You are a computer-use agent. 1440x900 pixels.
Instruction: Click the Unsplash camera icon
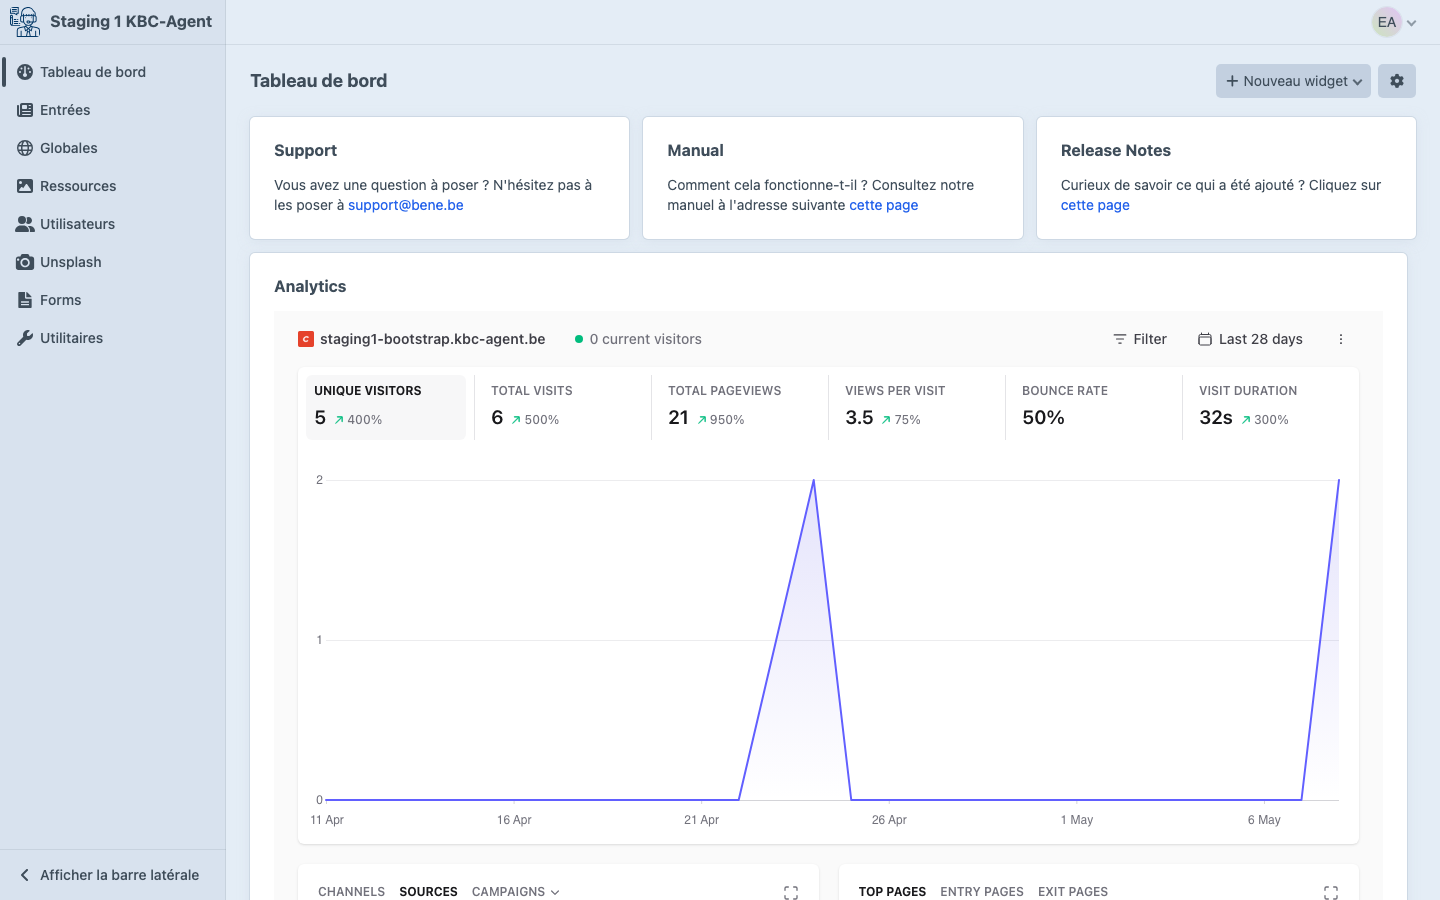coord(25,262)
